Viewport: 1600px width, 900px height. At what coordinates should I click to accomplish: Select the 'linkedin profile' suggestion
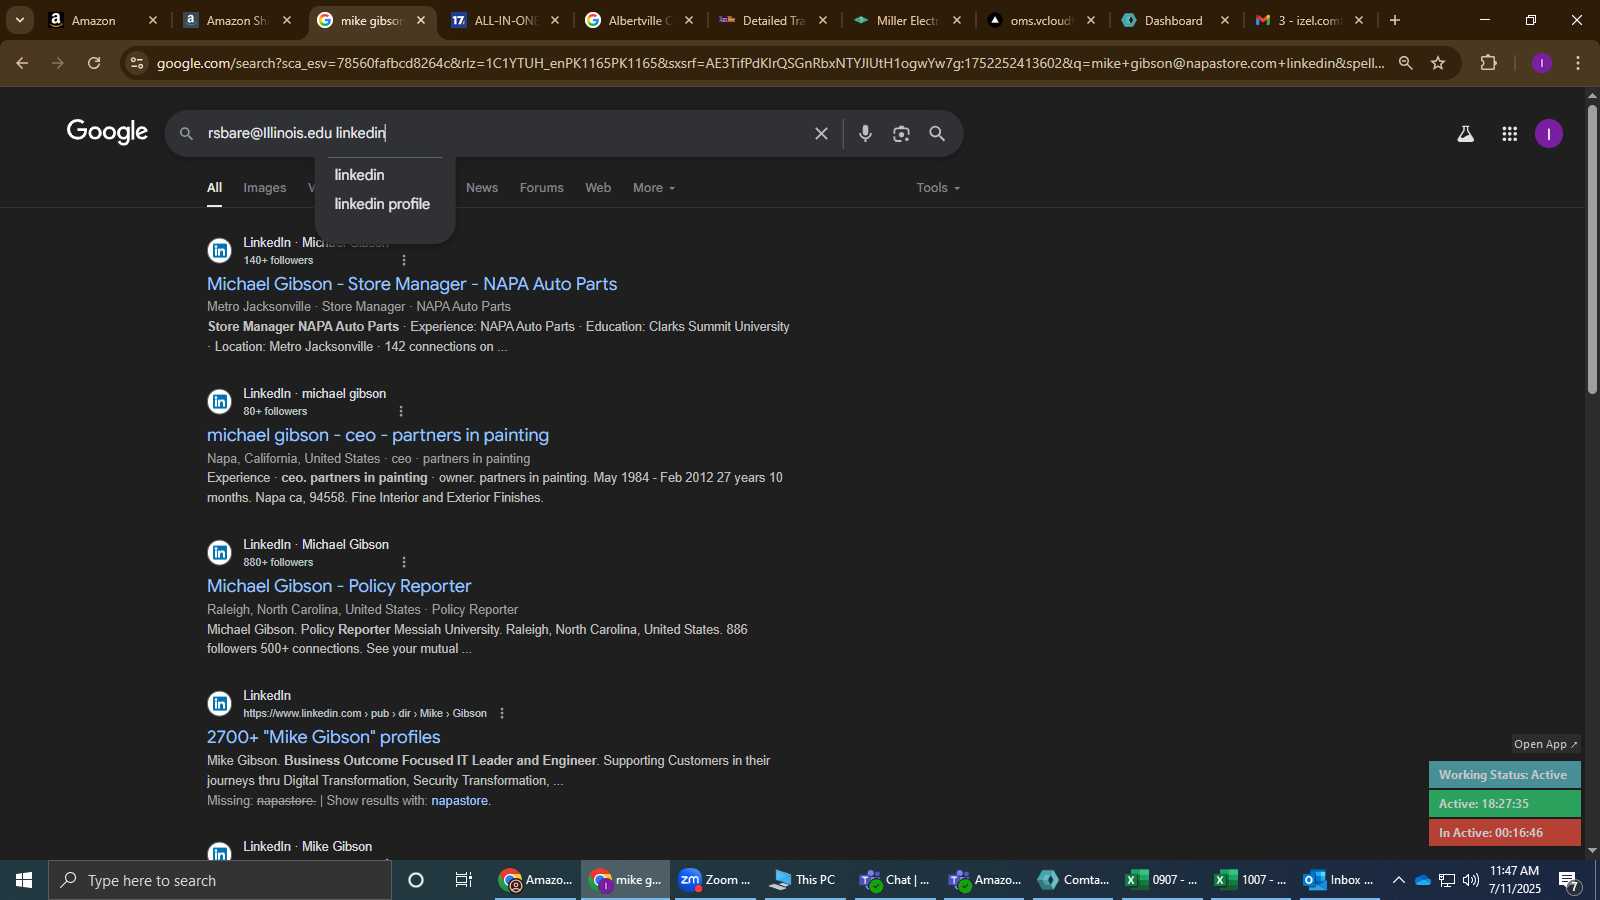(384, 204)
